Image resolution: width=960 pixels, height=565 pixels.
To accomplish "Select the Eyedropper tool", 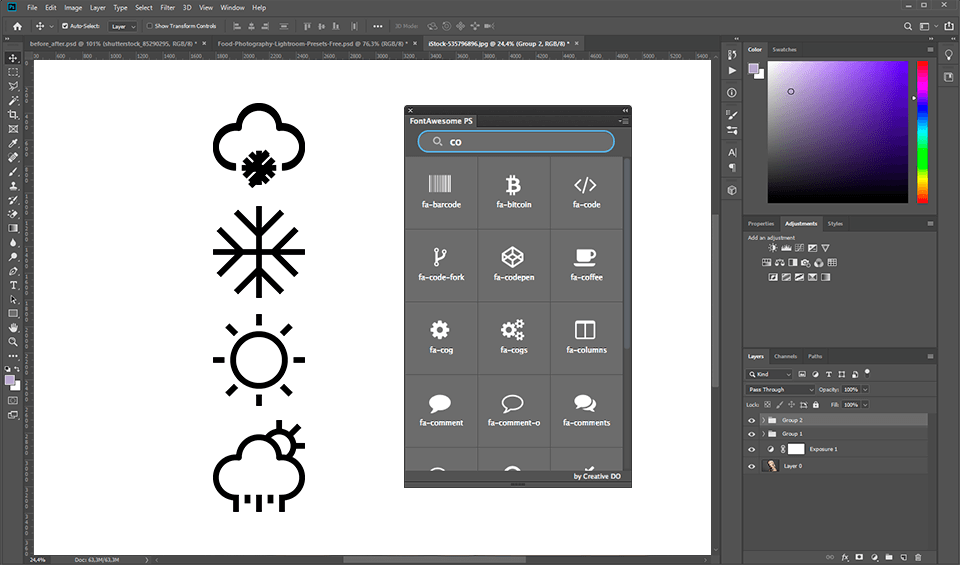I will (x=13, y=143).
